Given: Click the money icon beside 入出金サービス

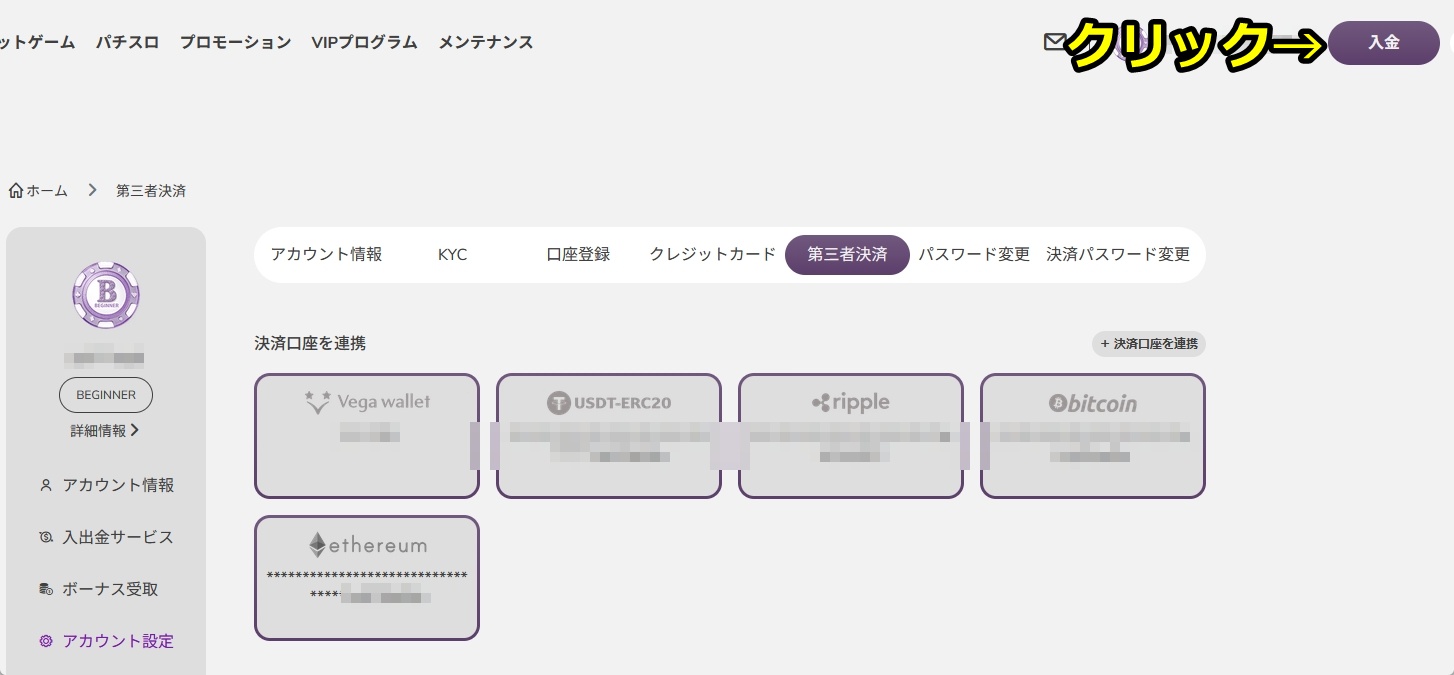Looking at the screenshot, I should [x=45, y=537].
